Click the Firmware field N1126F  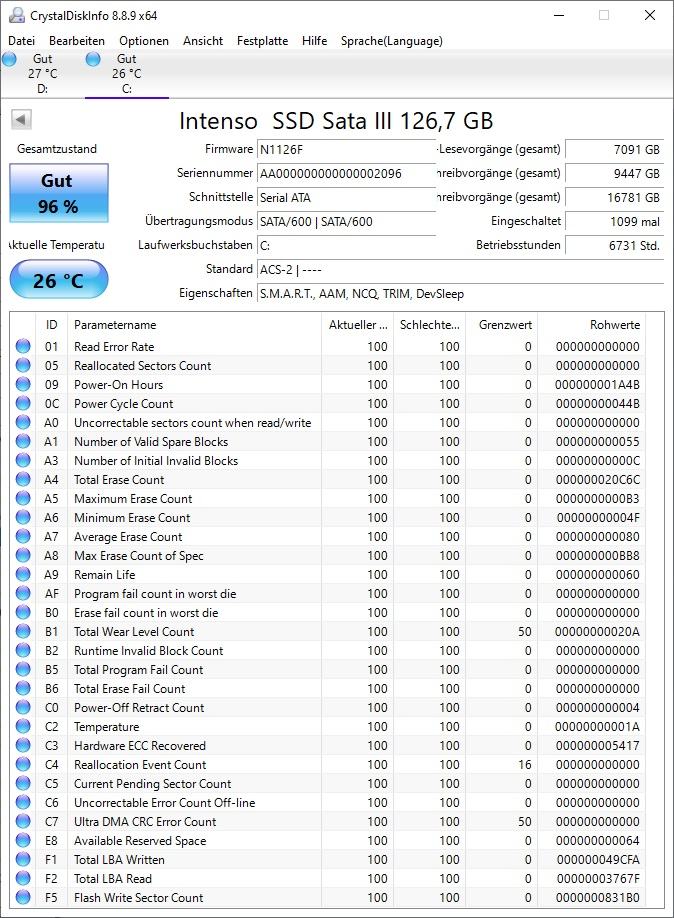pyautogui.click(x=346, y=149)
